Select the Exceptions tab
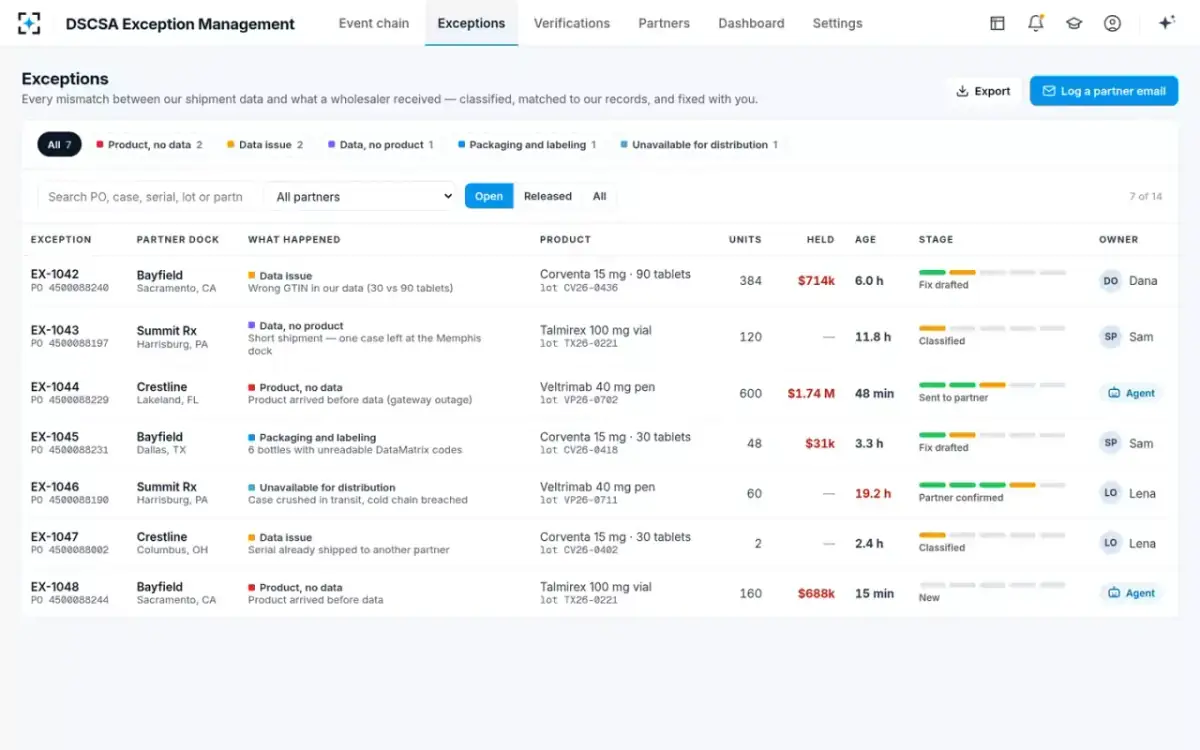Image resolution: width=1200 pixels, height=750 pixels. coord(471,23)
